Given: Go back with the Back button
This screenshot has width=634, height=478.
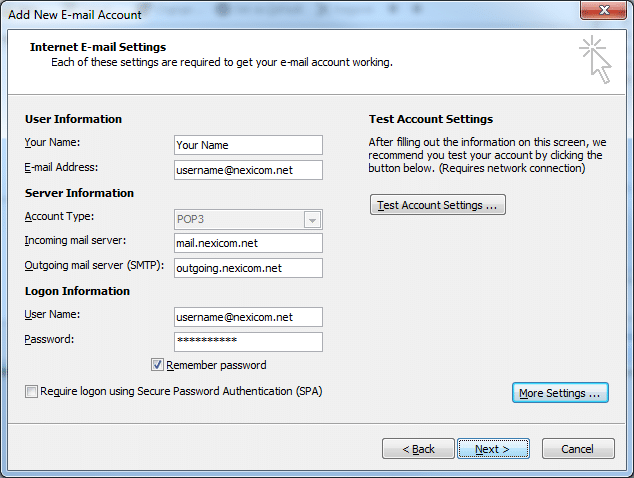Looking at the screenshot, I should tap(418, 449).
